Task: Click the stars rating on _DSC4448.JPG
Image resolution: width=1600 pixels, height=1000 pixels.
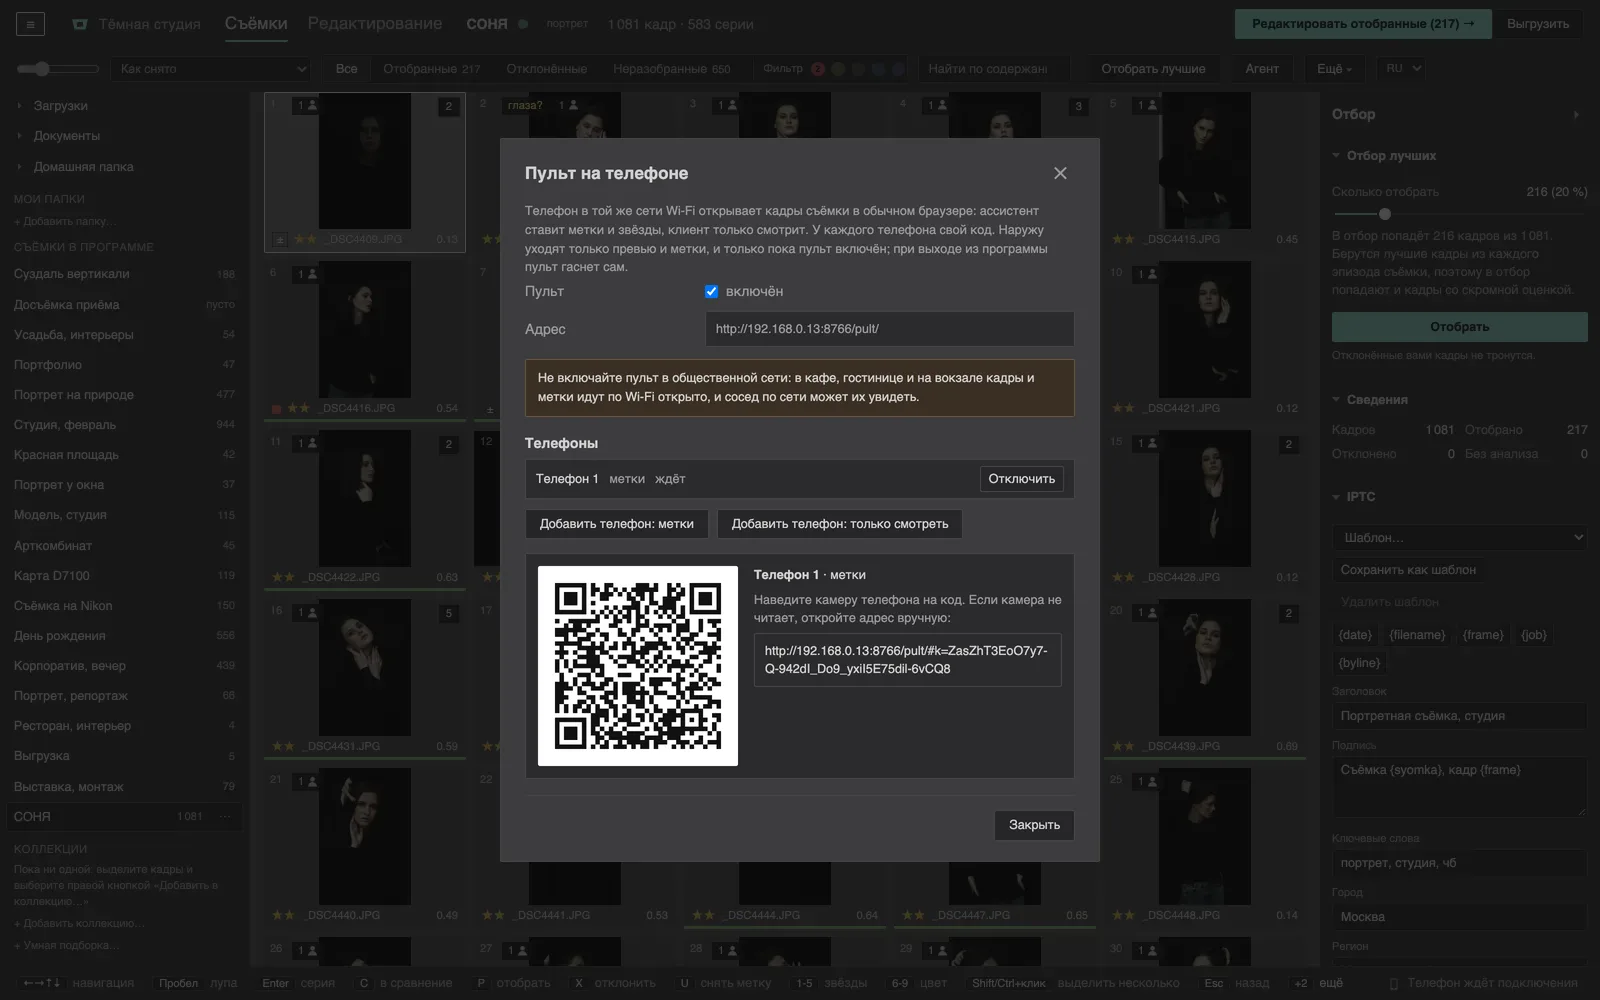Action: click(1123, 915)
